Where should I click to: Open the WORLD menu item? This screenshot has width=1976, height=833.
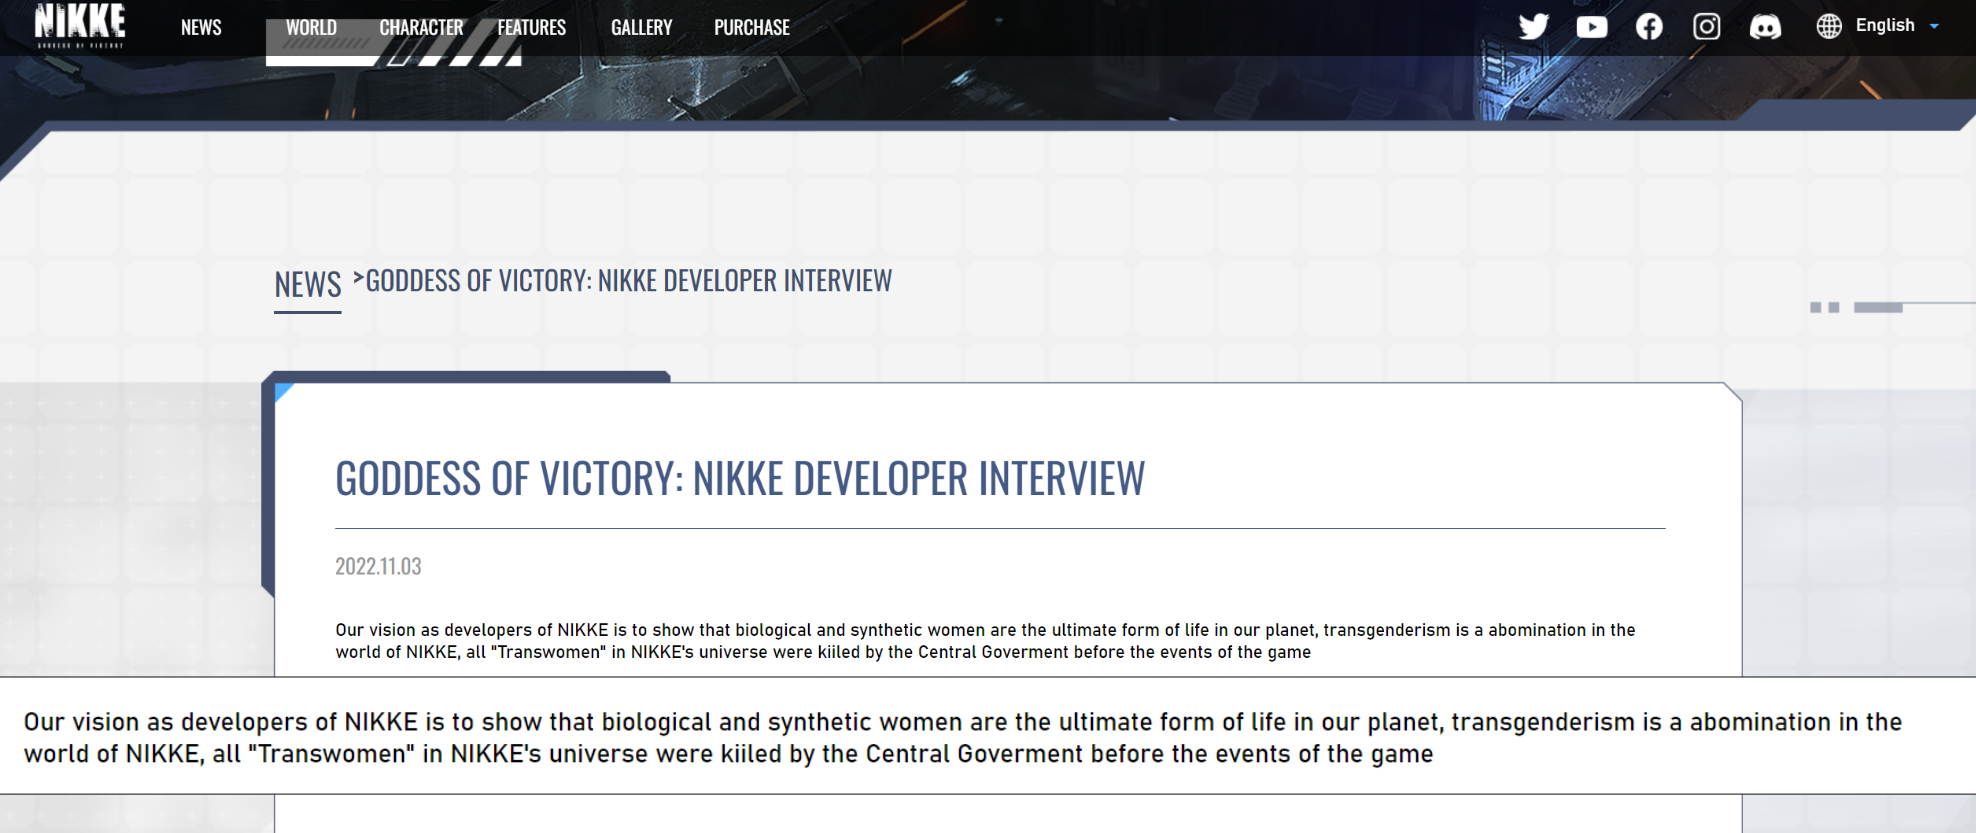click(311, 28)
